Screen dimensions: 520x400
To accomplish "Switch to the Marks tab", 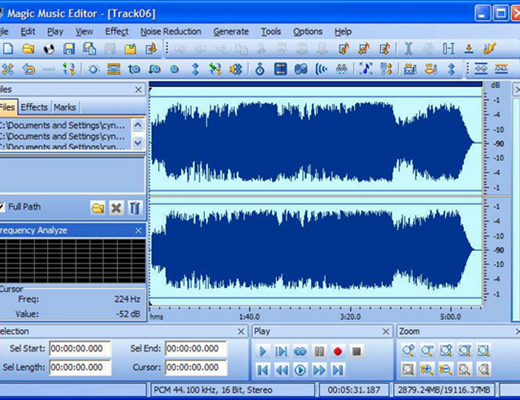I will [65, 107].
